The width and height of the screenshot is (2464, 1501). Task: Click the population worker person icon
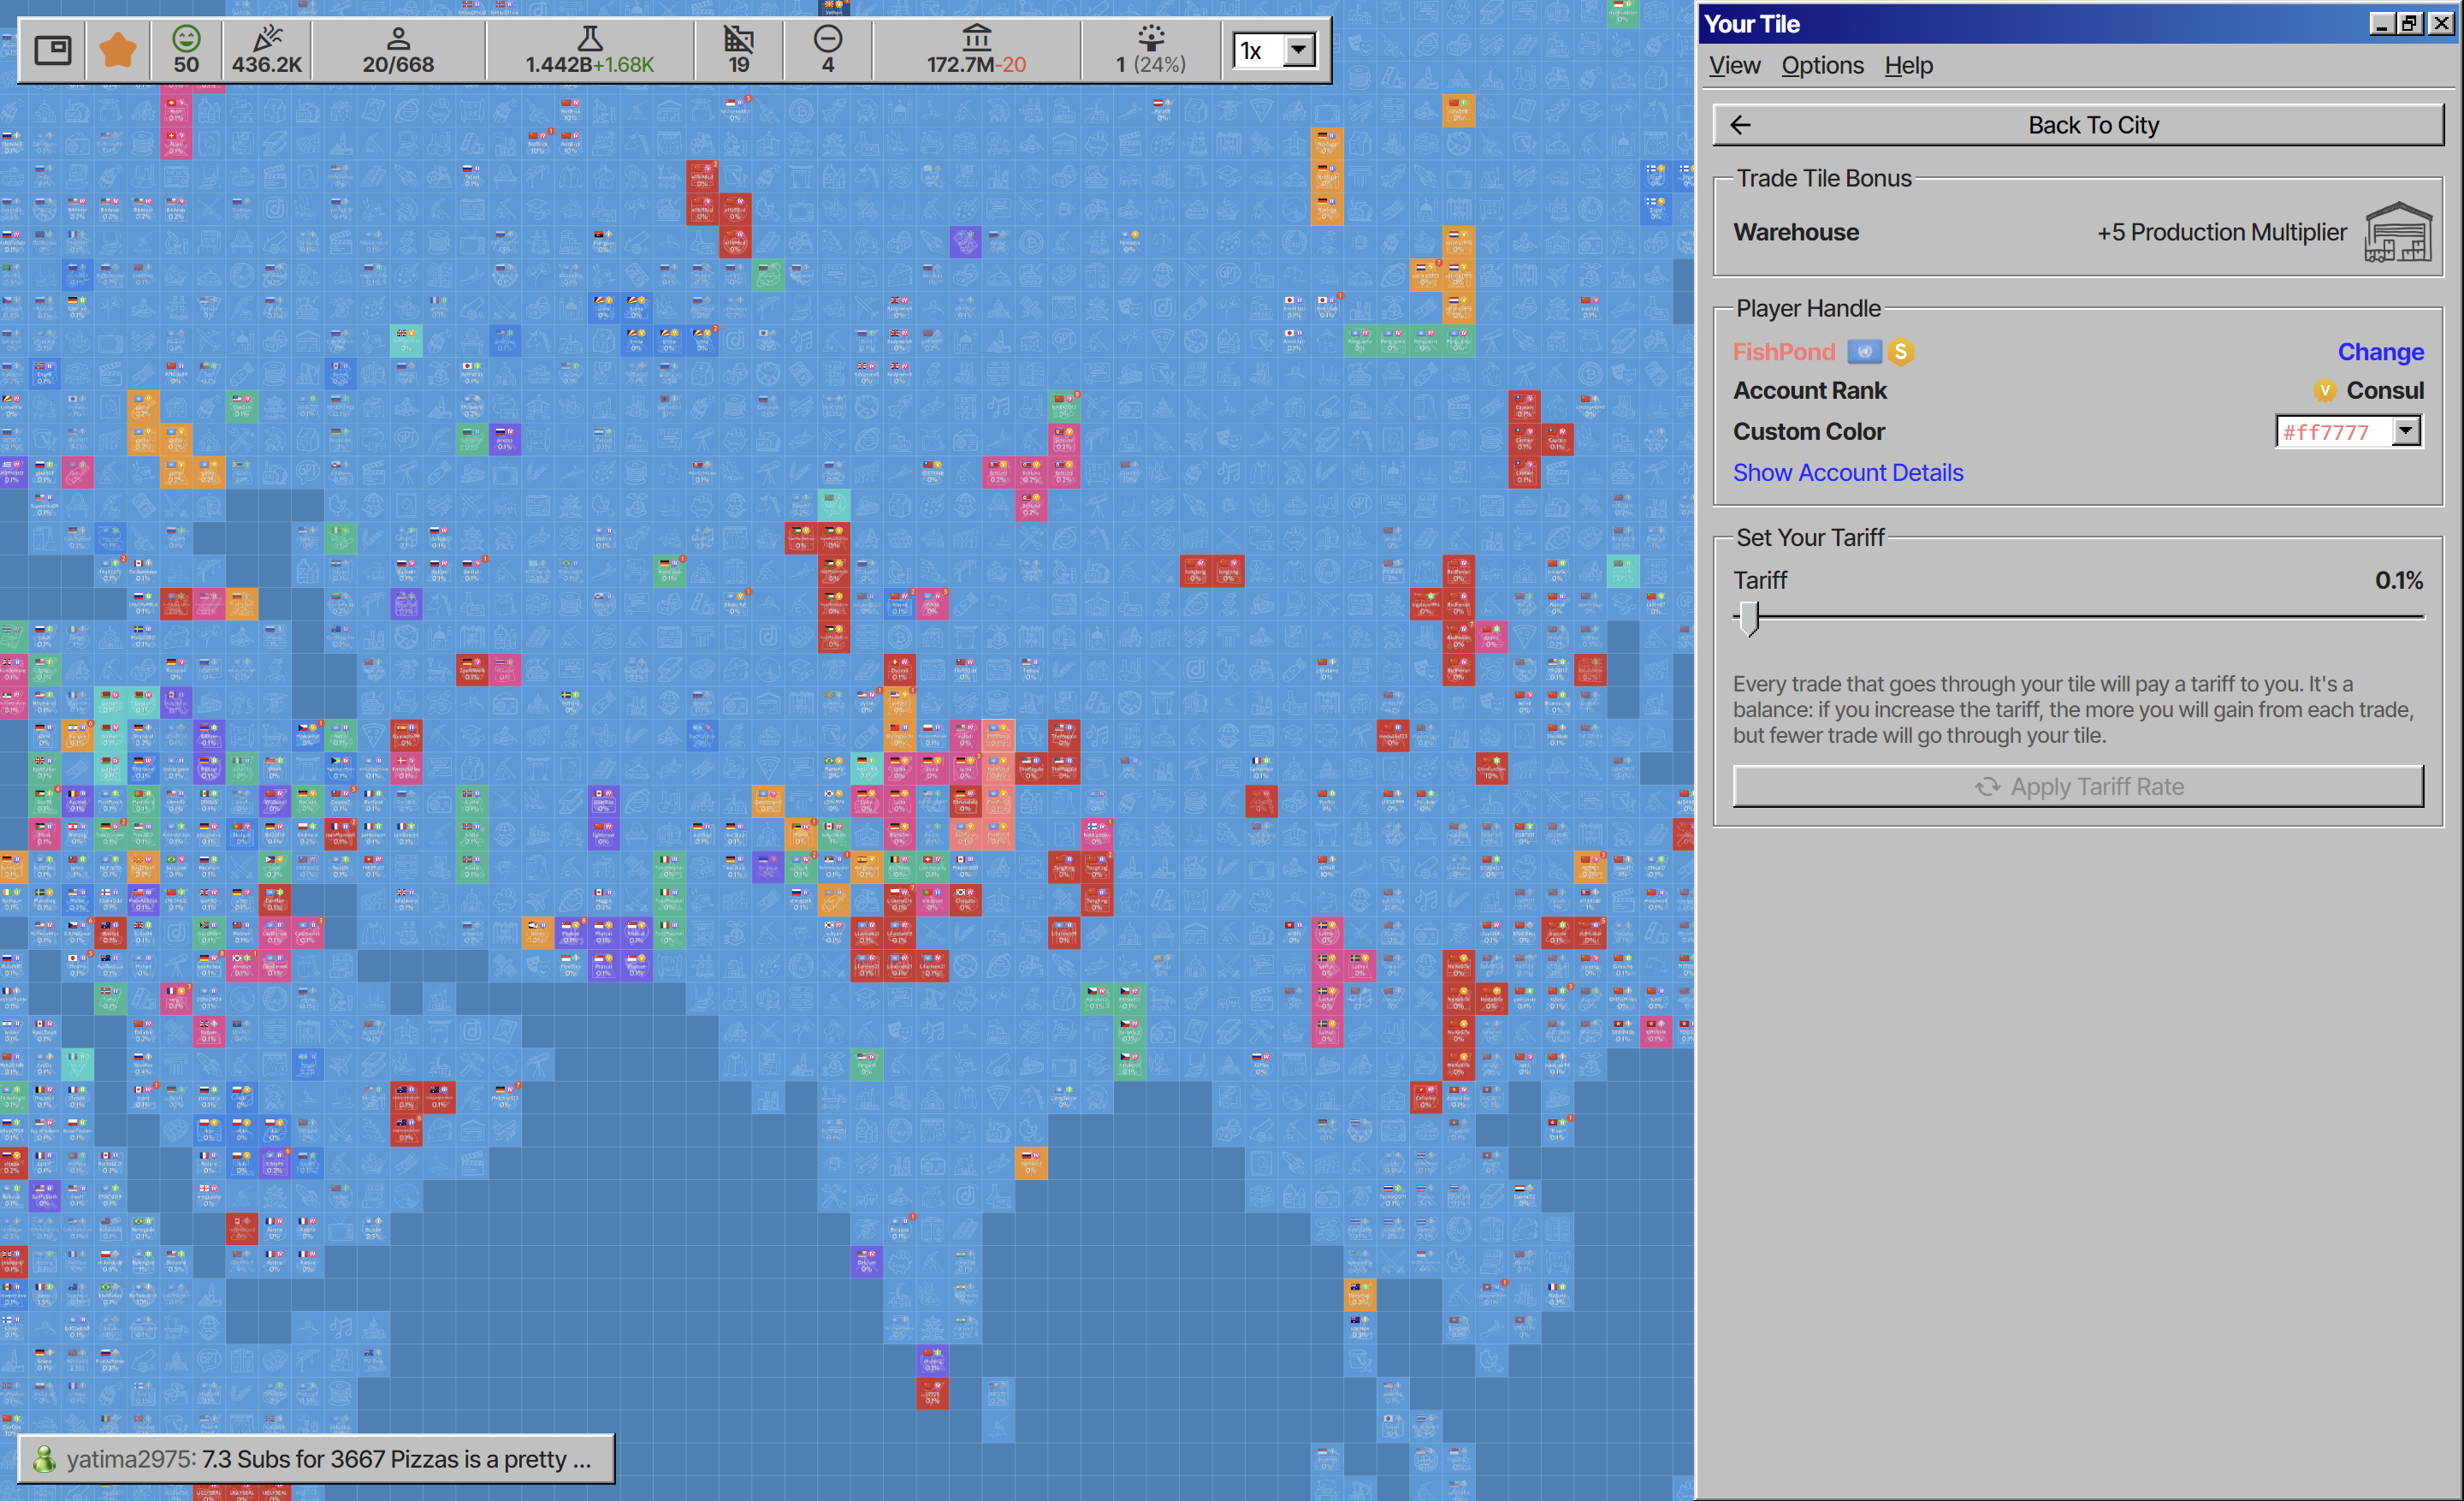[398, 39]
